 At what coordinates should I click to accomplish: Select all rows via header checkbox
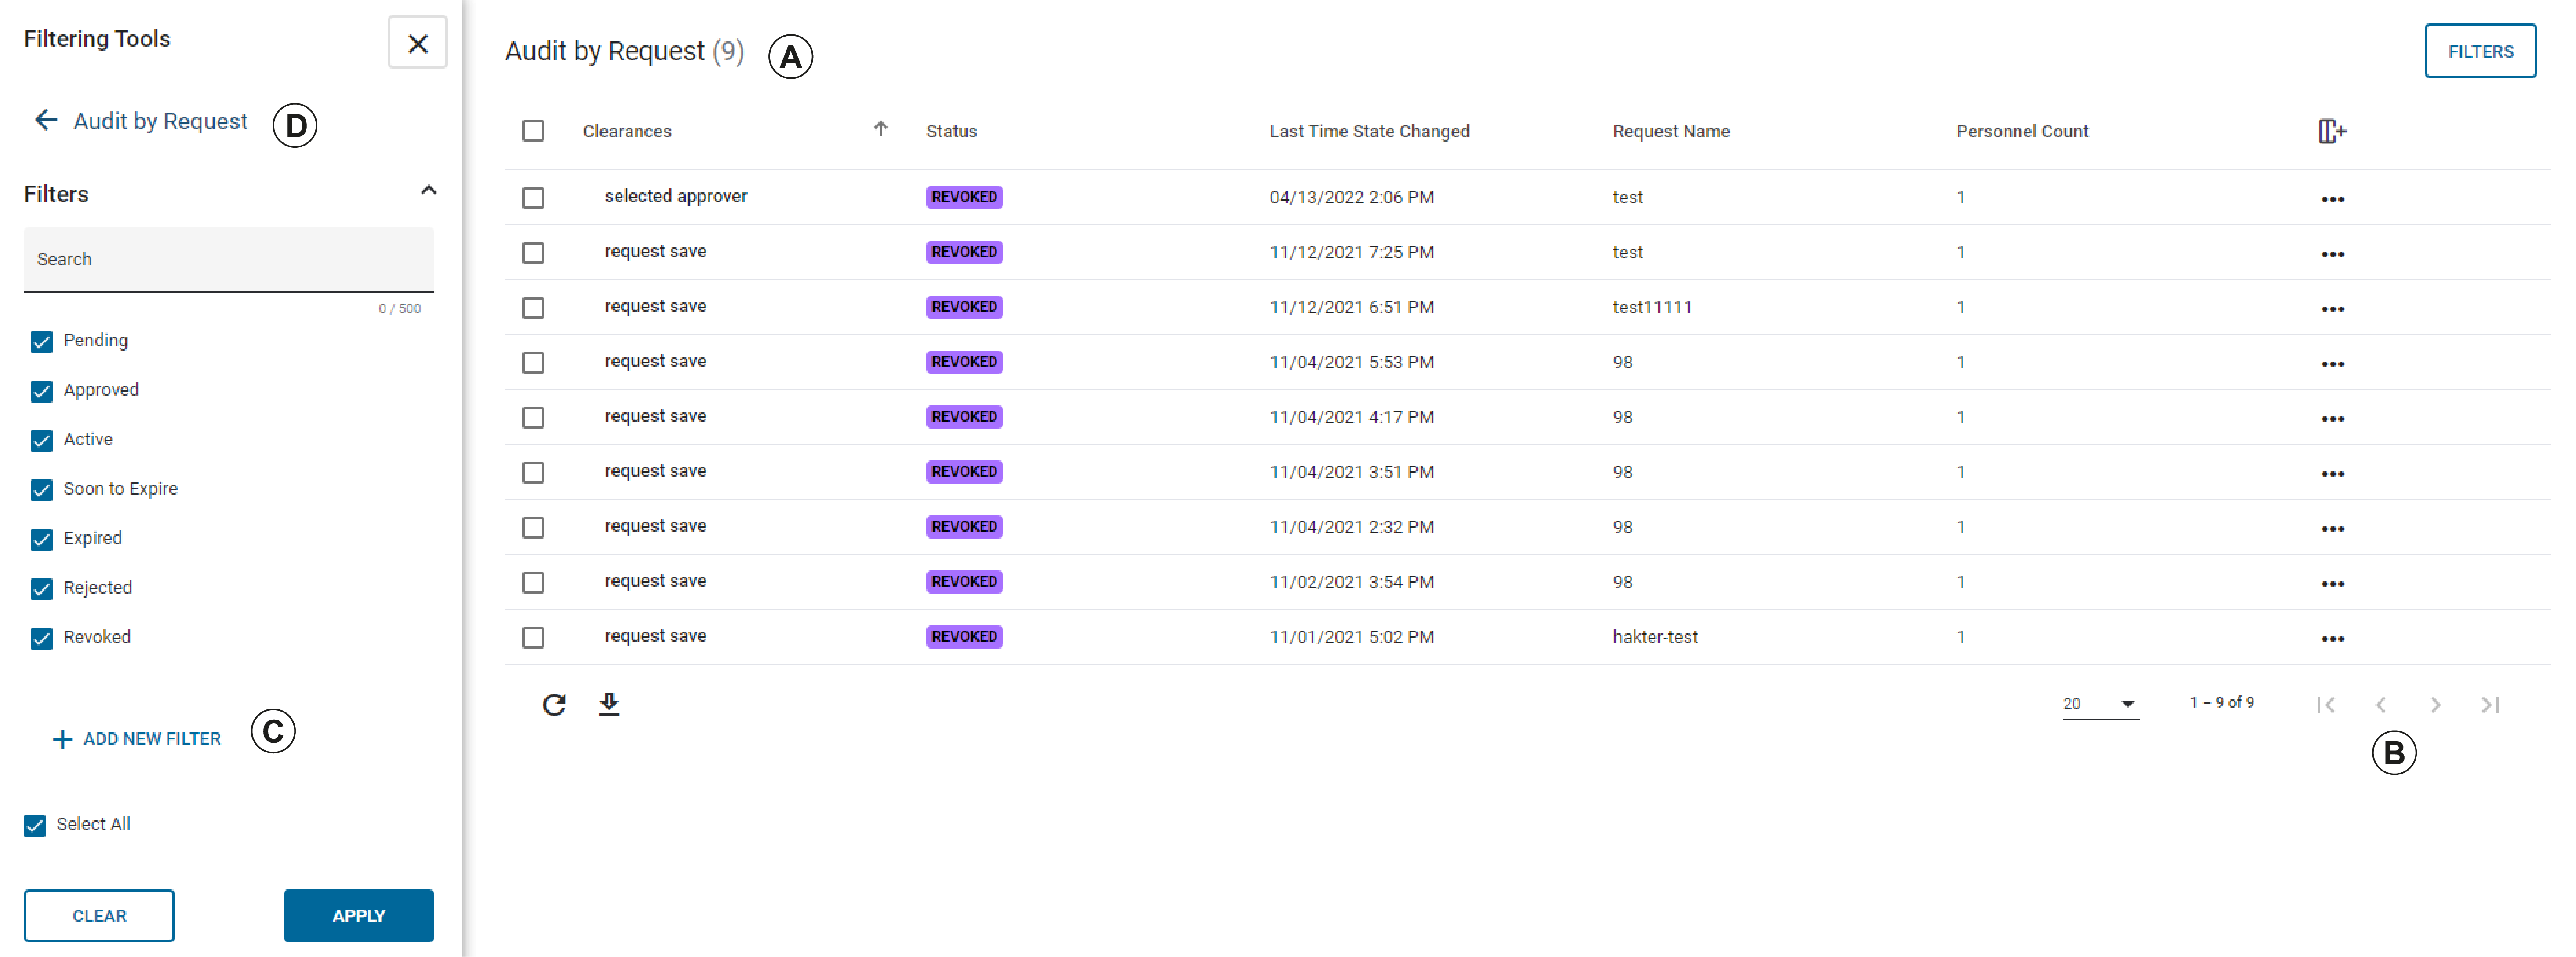[x=533, y=131]
